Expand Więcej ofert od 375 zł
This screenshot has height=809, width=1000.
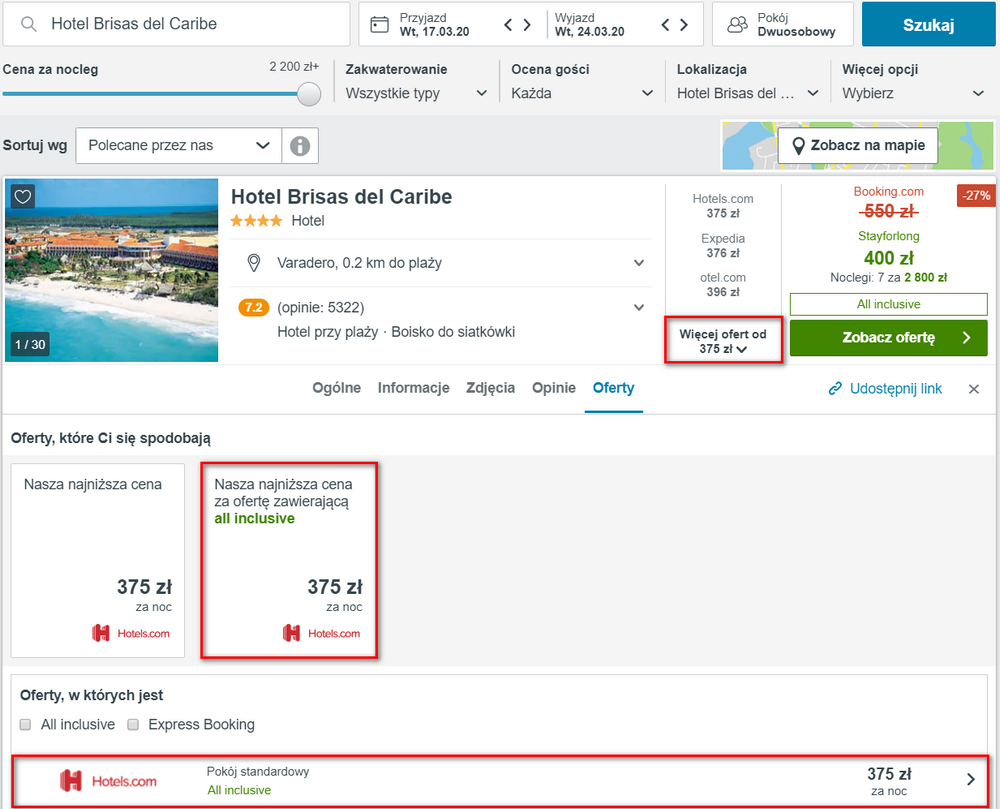point(723,341)
